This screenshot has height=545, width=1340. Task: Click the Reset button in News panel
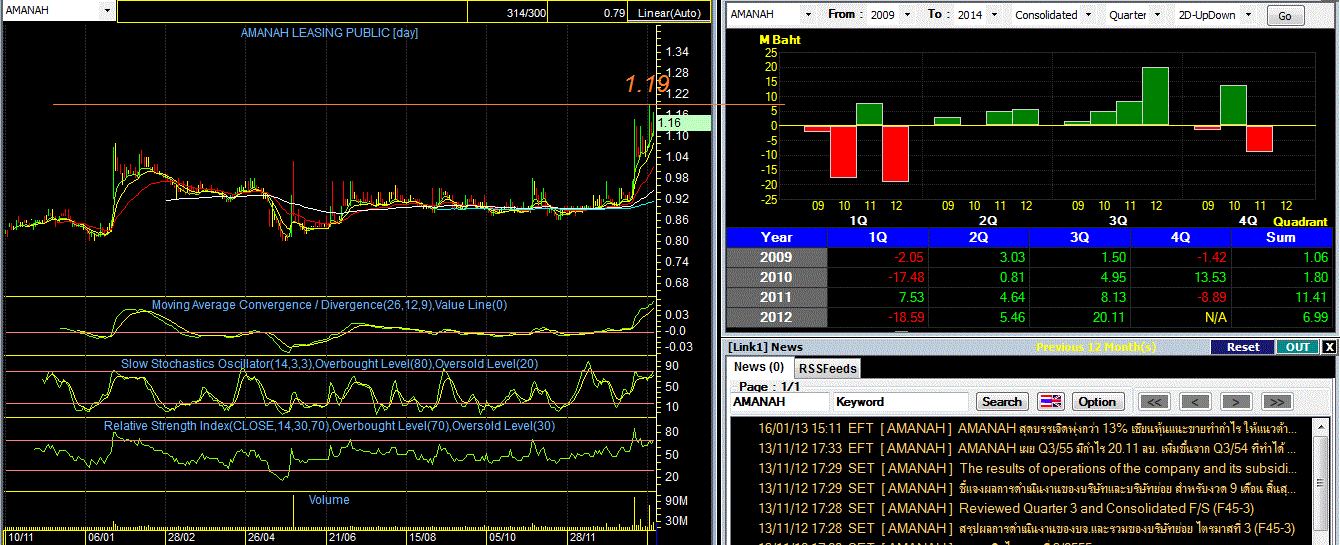1243,347
